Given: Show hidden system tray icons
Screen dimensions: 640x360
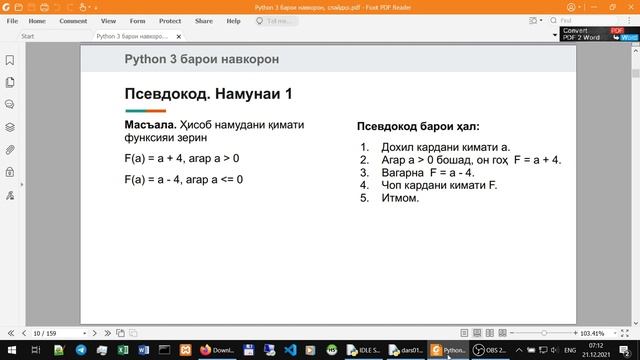Looking at the screenshot, I should pos(519,350).
